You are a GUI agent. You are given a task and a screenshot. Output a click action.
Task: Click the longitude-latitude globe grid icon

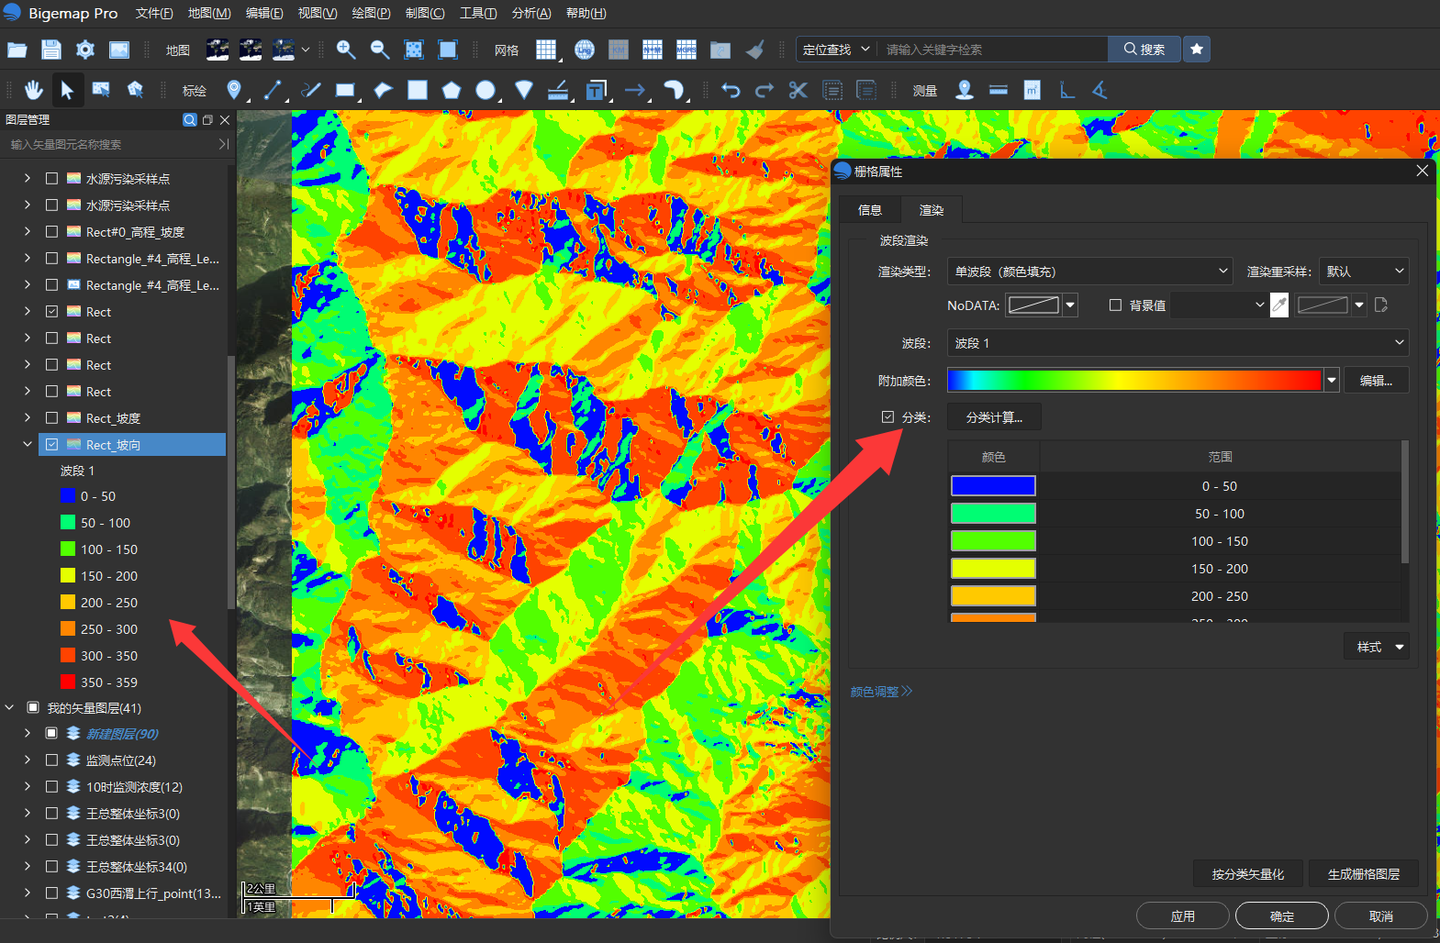(585, 49)
